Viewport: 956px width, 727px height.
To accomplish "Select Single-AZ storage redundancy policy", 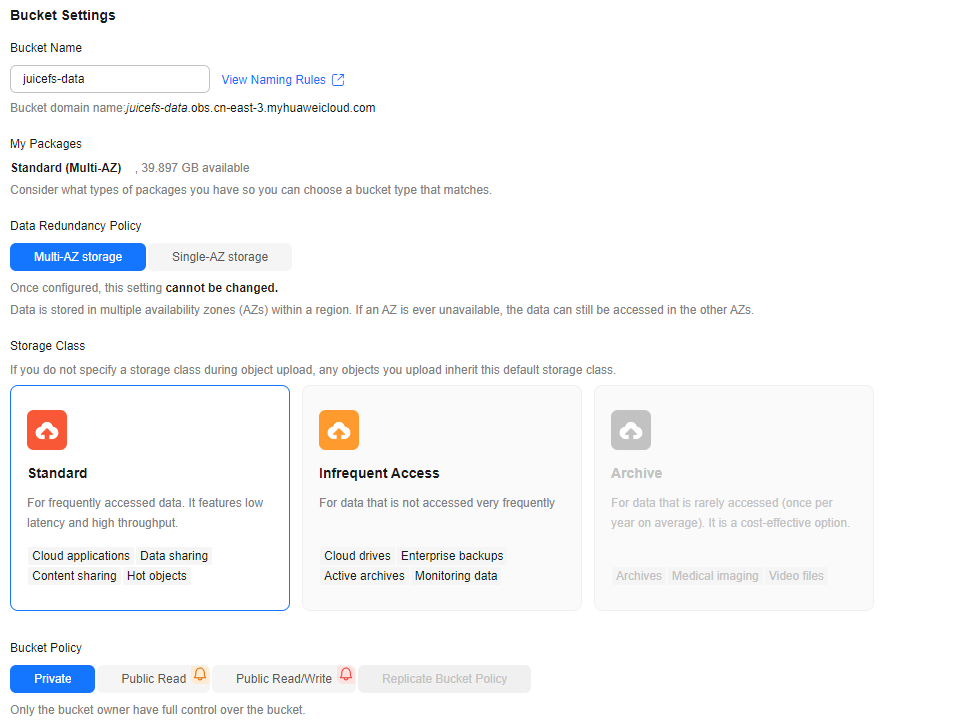I will pos(220,257).
